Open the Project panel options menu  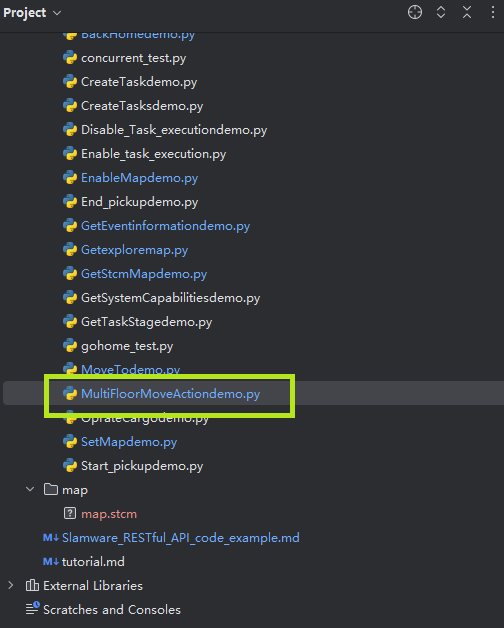coord(492,12)
